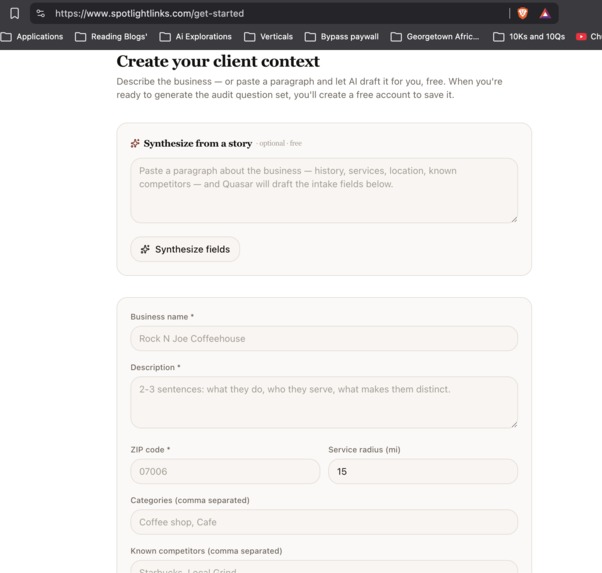
Task: Click the Create your client context heading
Action: point(218,61)
